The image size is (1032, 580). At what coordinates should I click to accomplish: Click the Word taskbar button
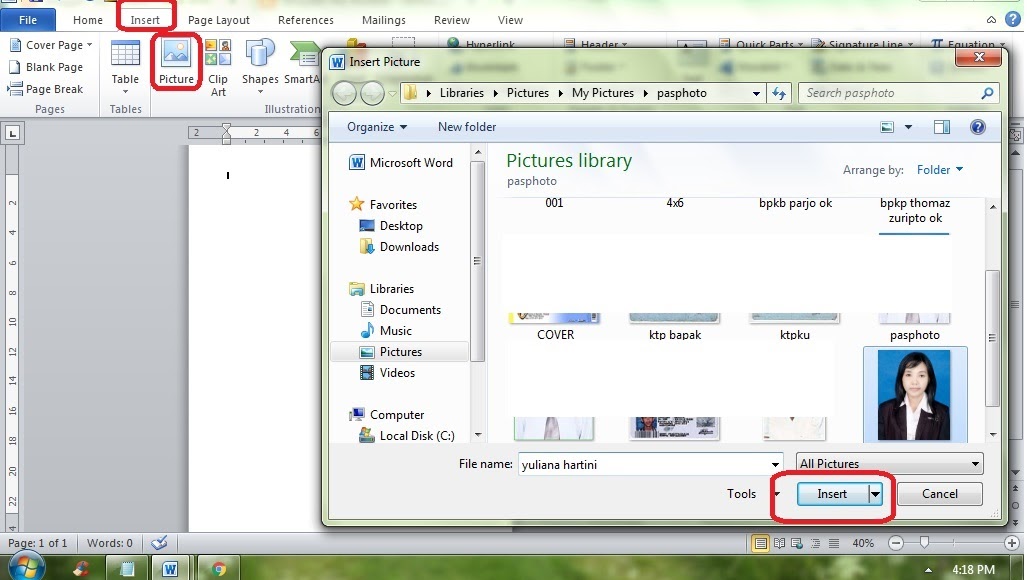pos(170,569)
